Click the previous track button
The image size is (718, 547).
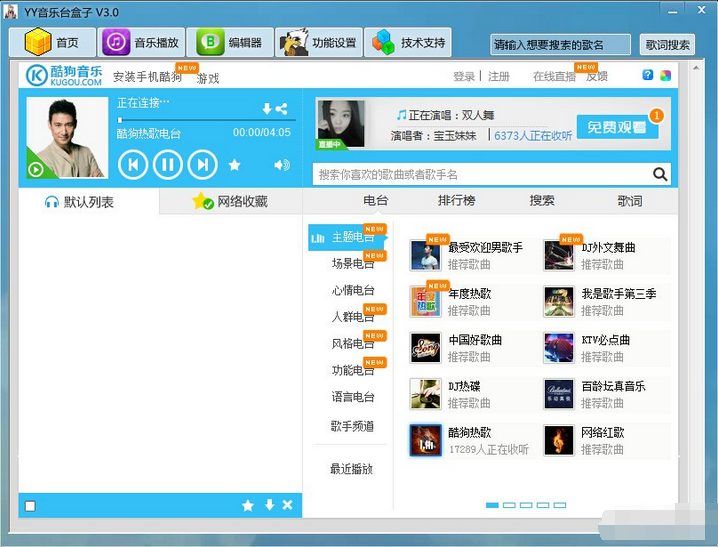pyautogui.click(x=133, y=164)
